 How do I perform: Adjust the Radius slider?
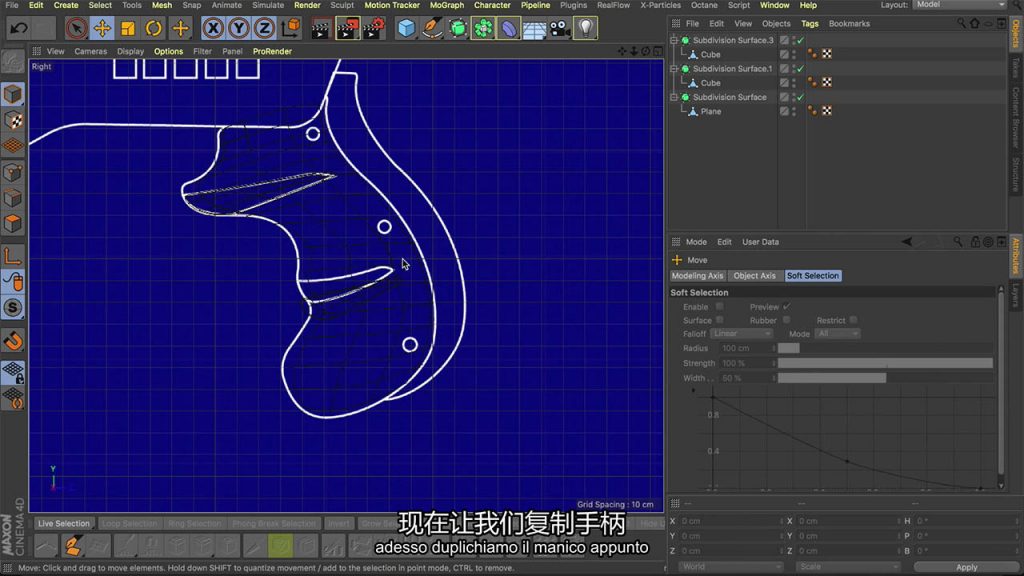pos(886,348)
